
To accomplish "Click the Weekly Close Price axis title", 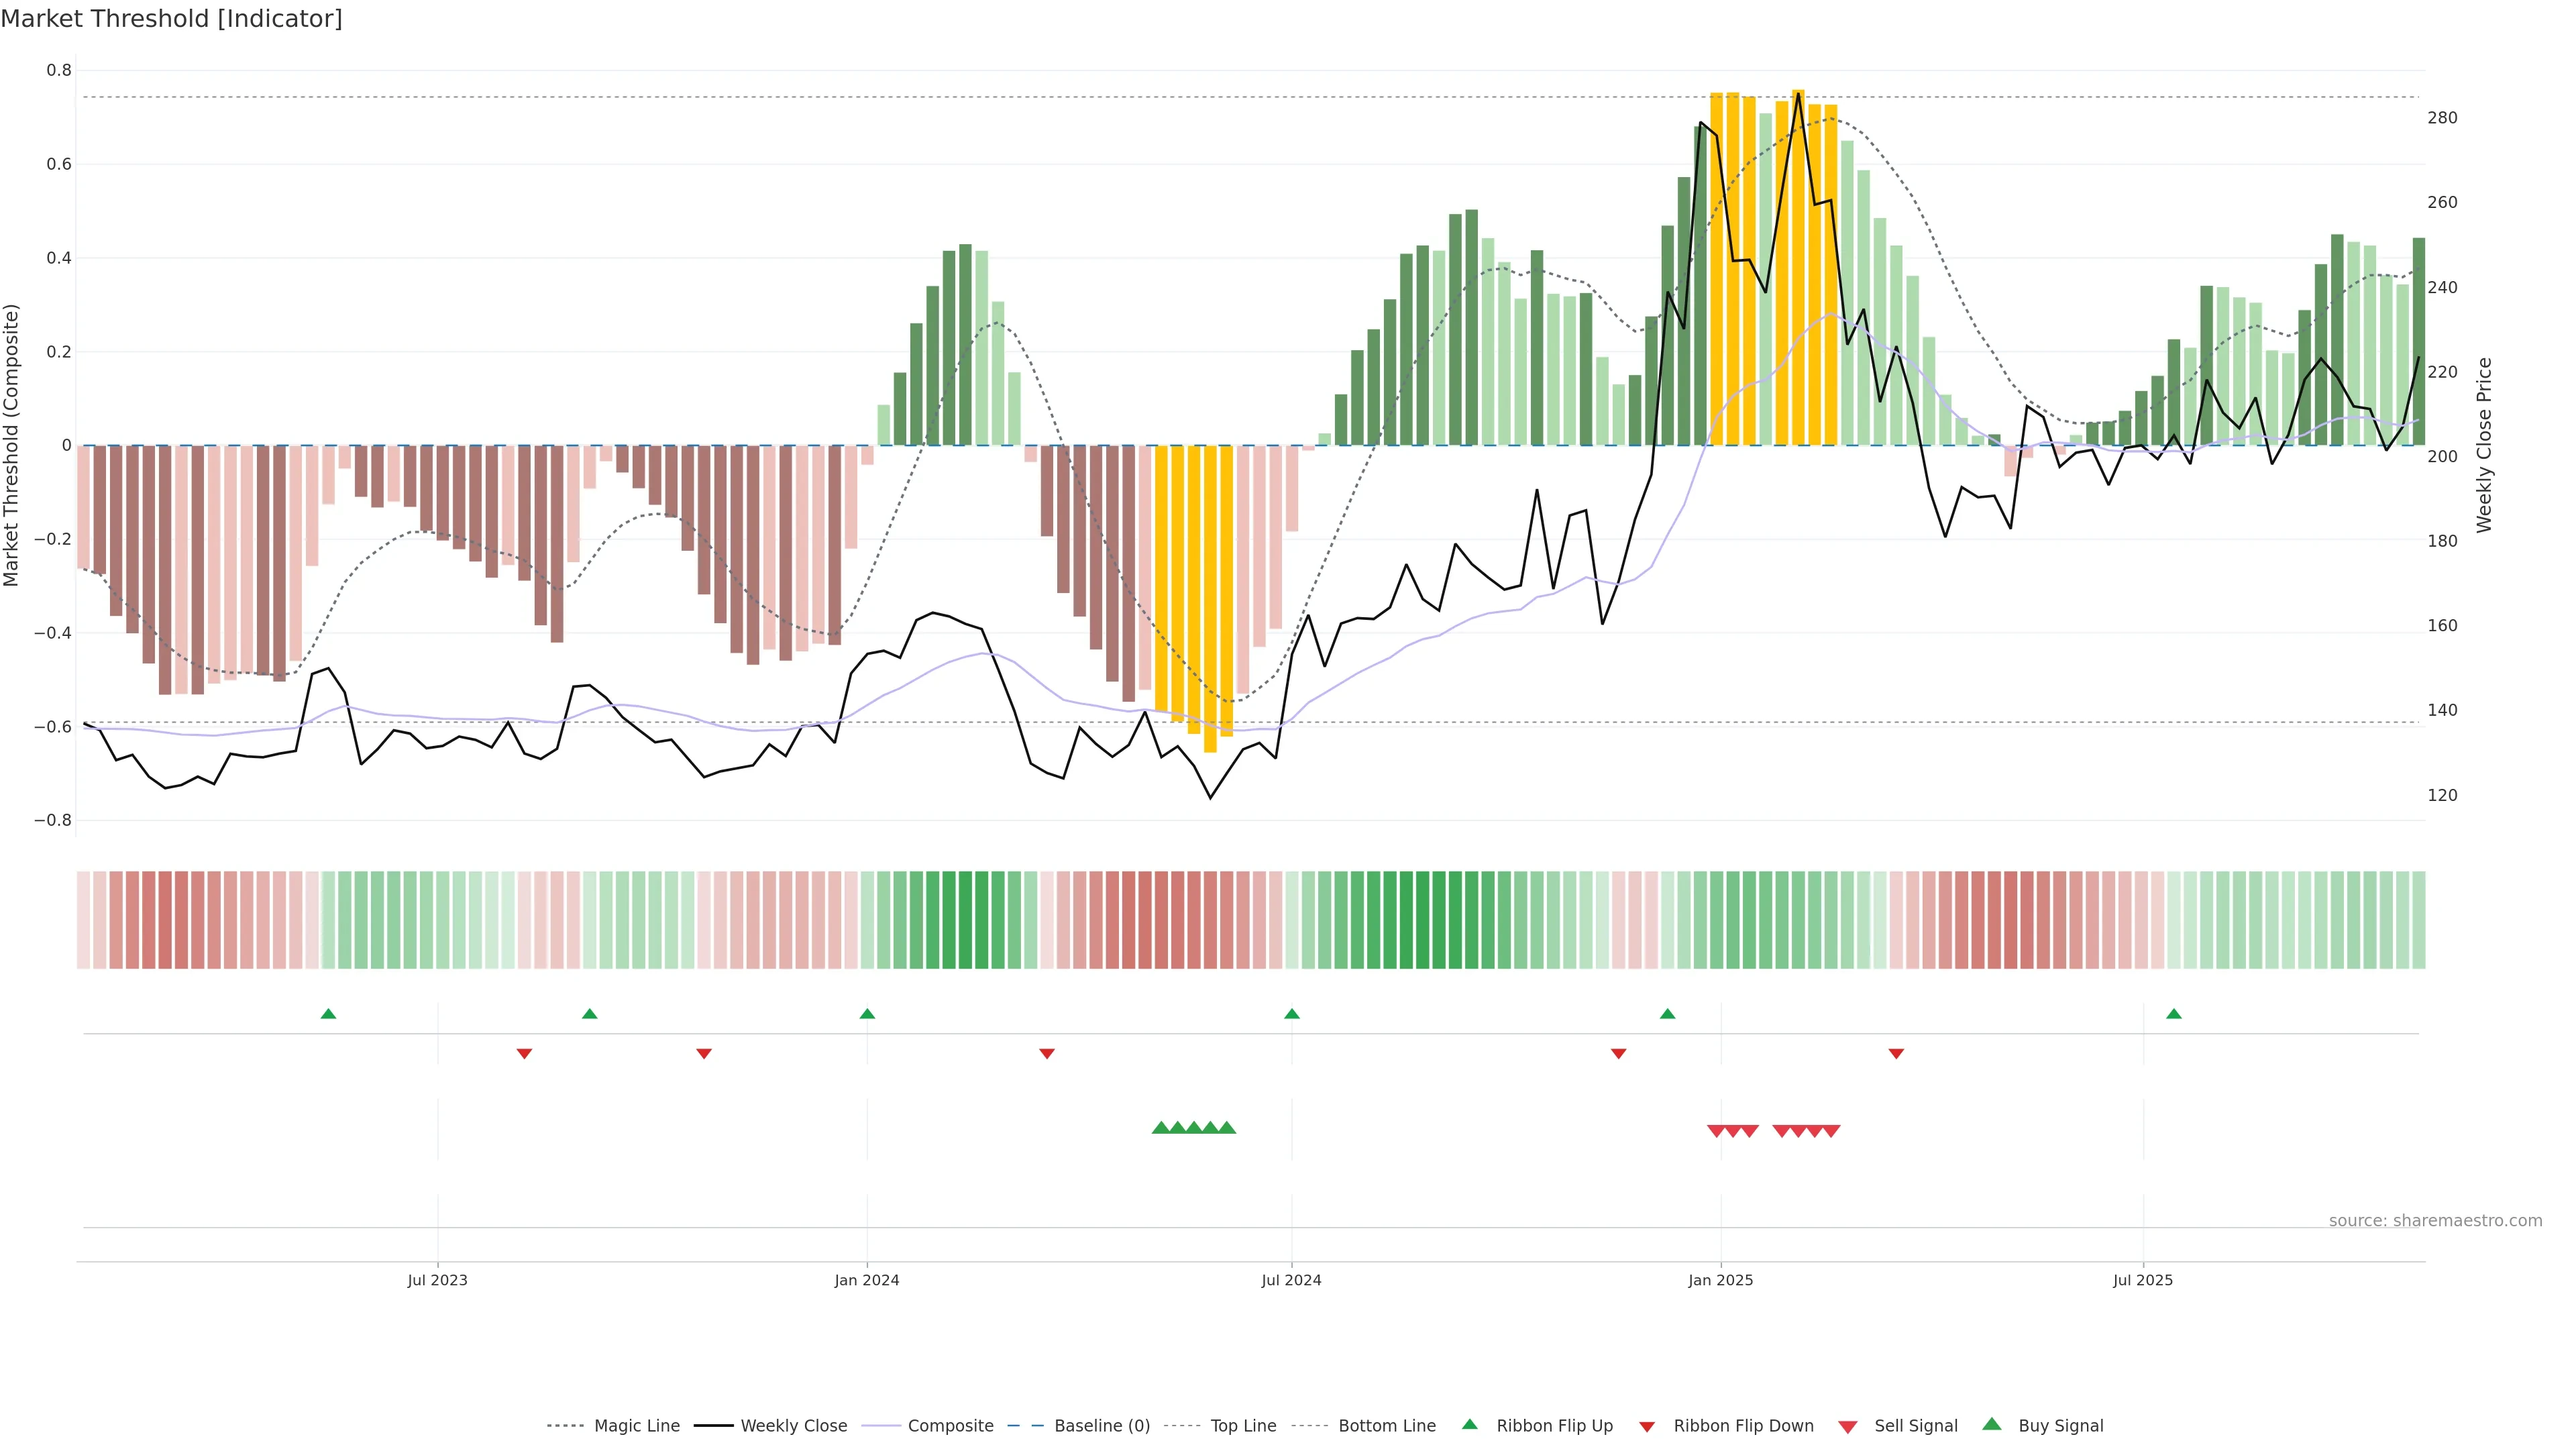I will [2485, 445].
